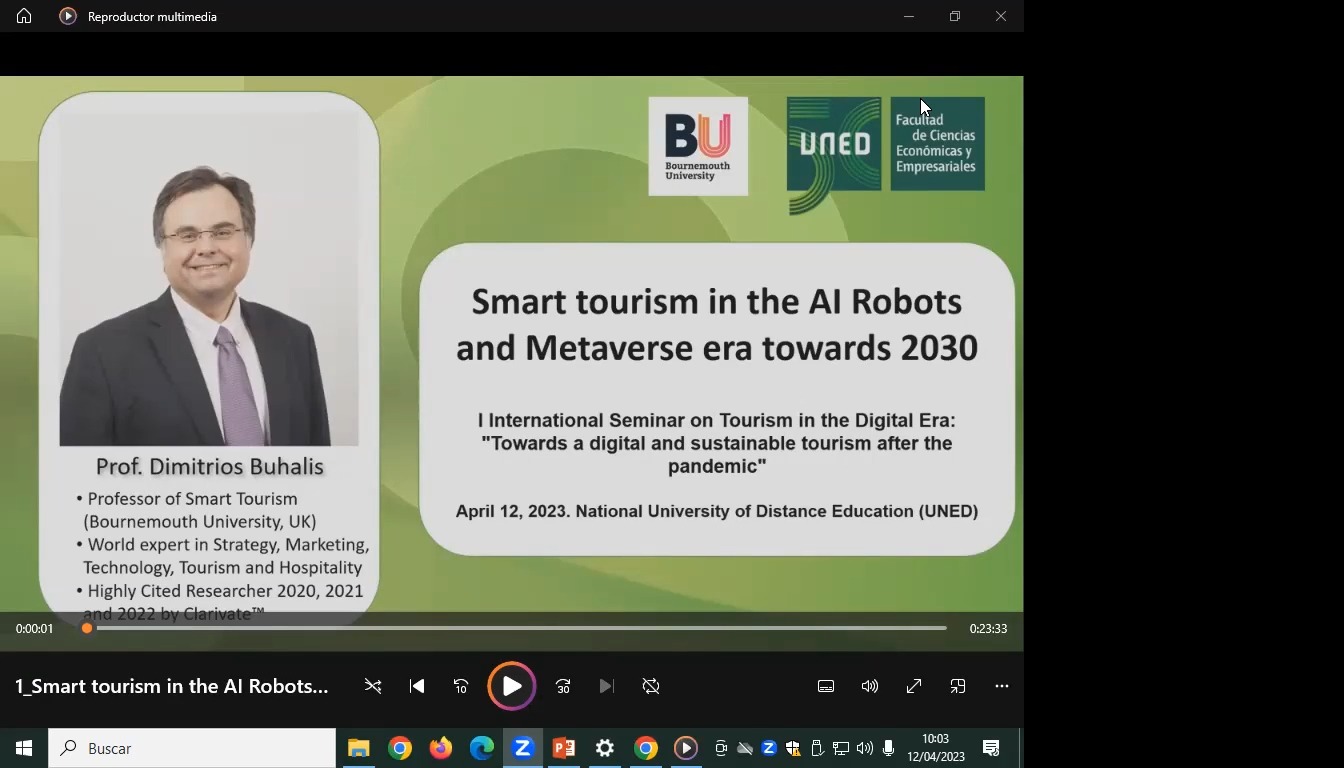Viewport: 1344px width, 768px height.
Task: Open the subtitles and captions menu
Action: tap(826, 686)
